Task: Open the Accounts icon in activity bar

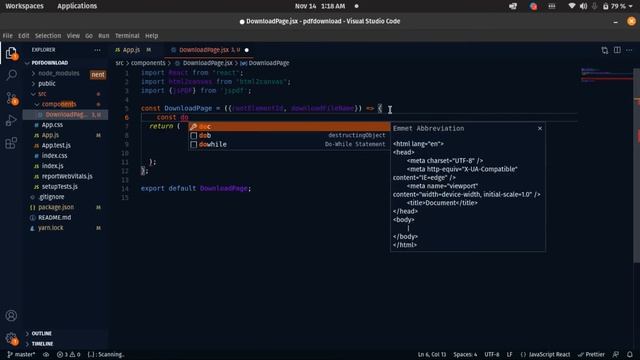Action: [x=11, y=316]
